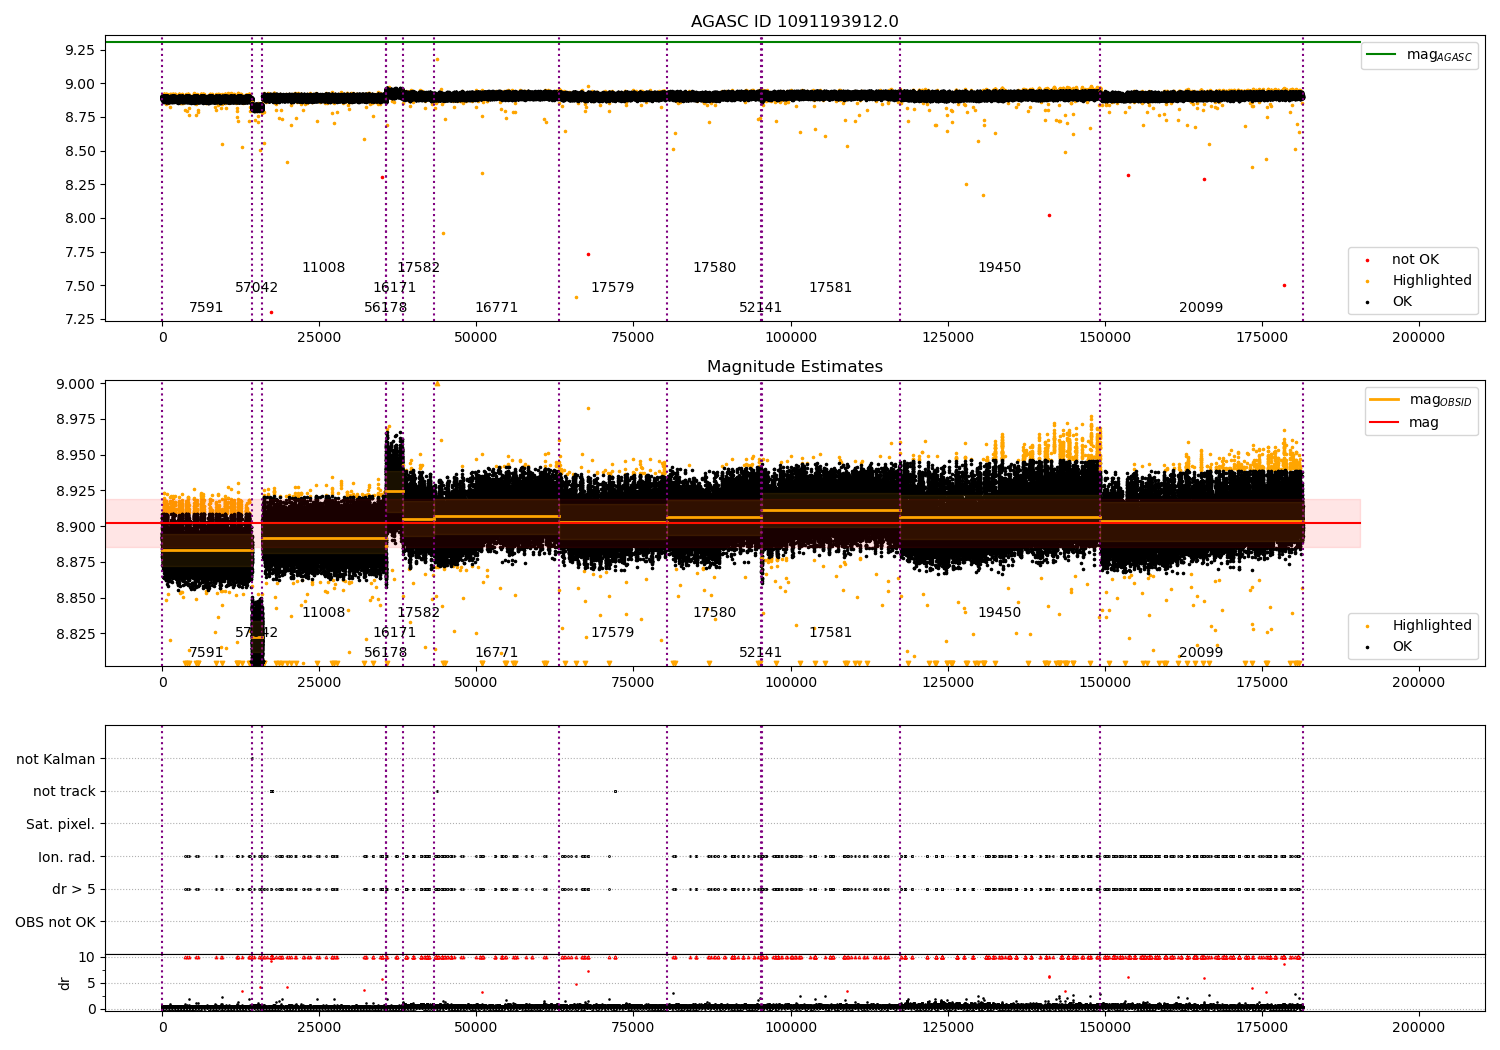Click the orange line sample beside mag OBSID
This screenshot has height=1050, width=1500.
click(x=1384, y=399)
